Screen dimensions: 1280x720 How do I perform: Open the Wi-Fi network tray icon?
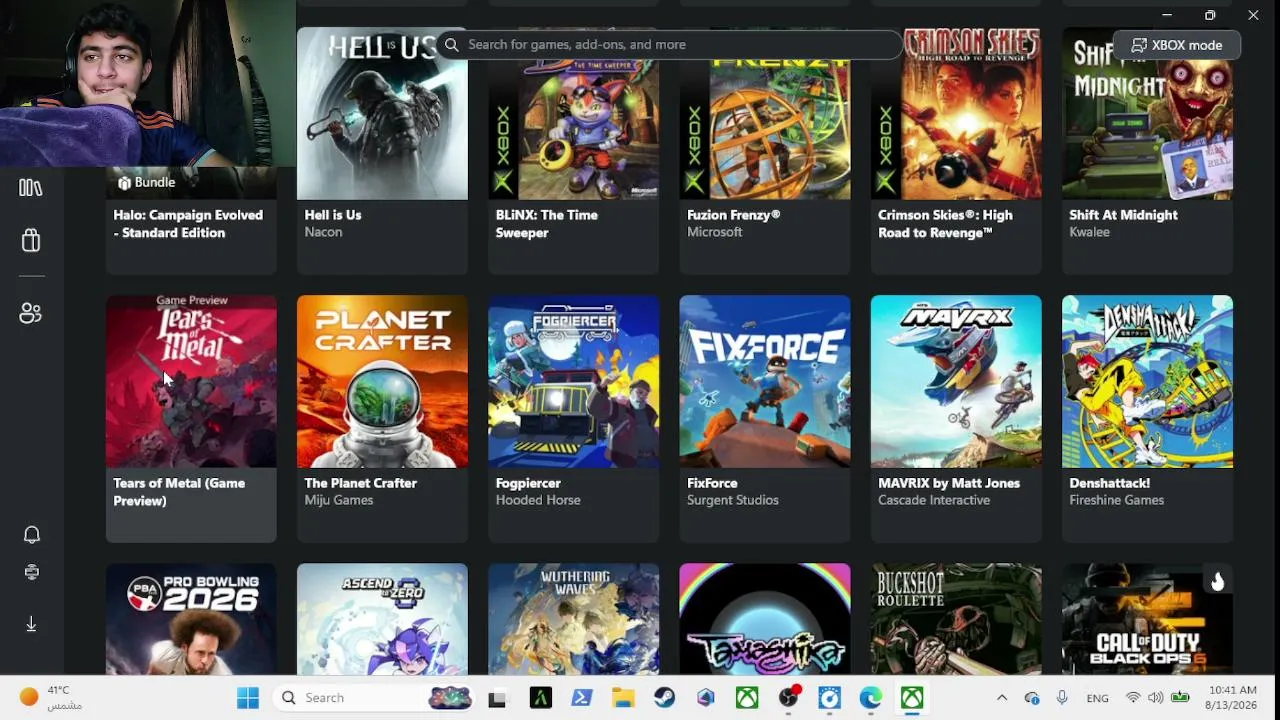tap(1133, 698)
